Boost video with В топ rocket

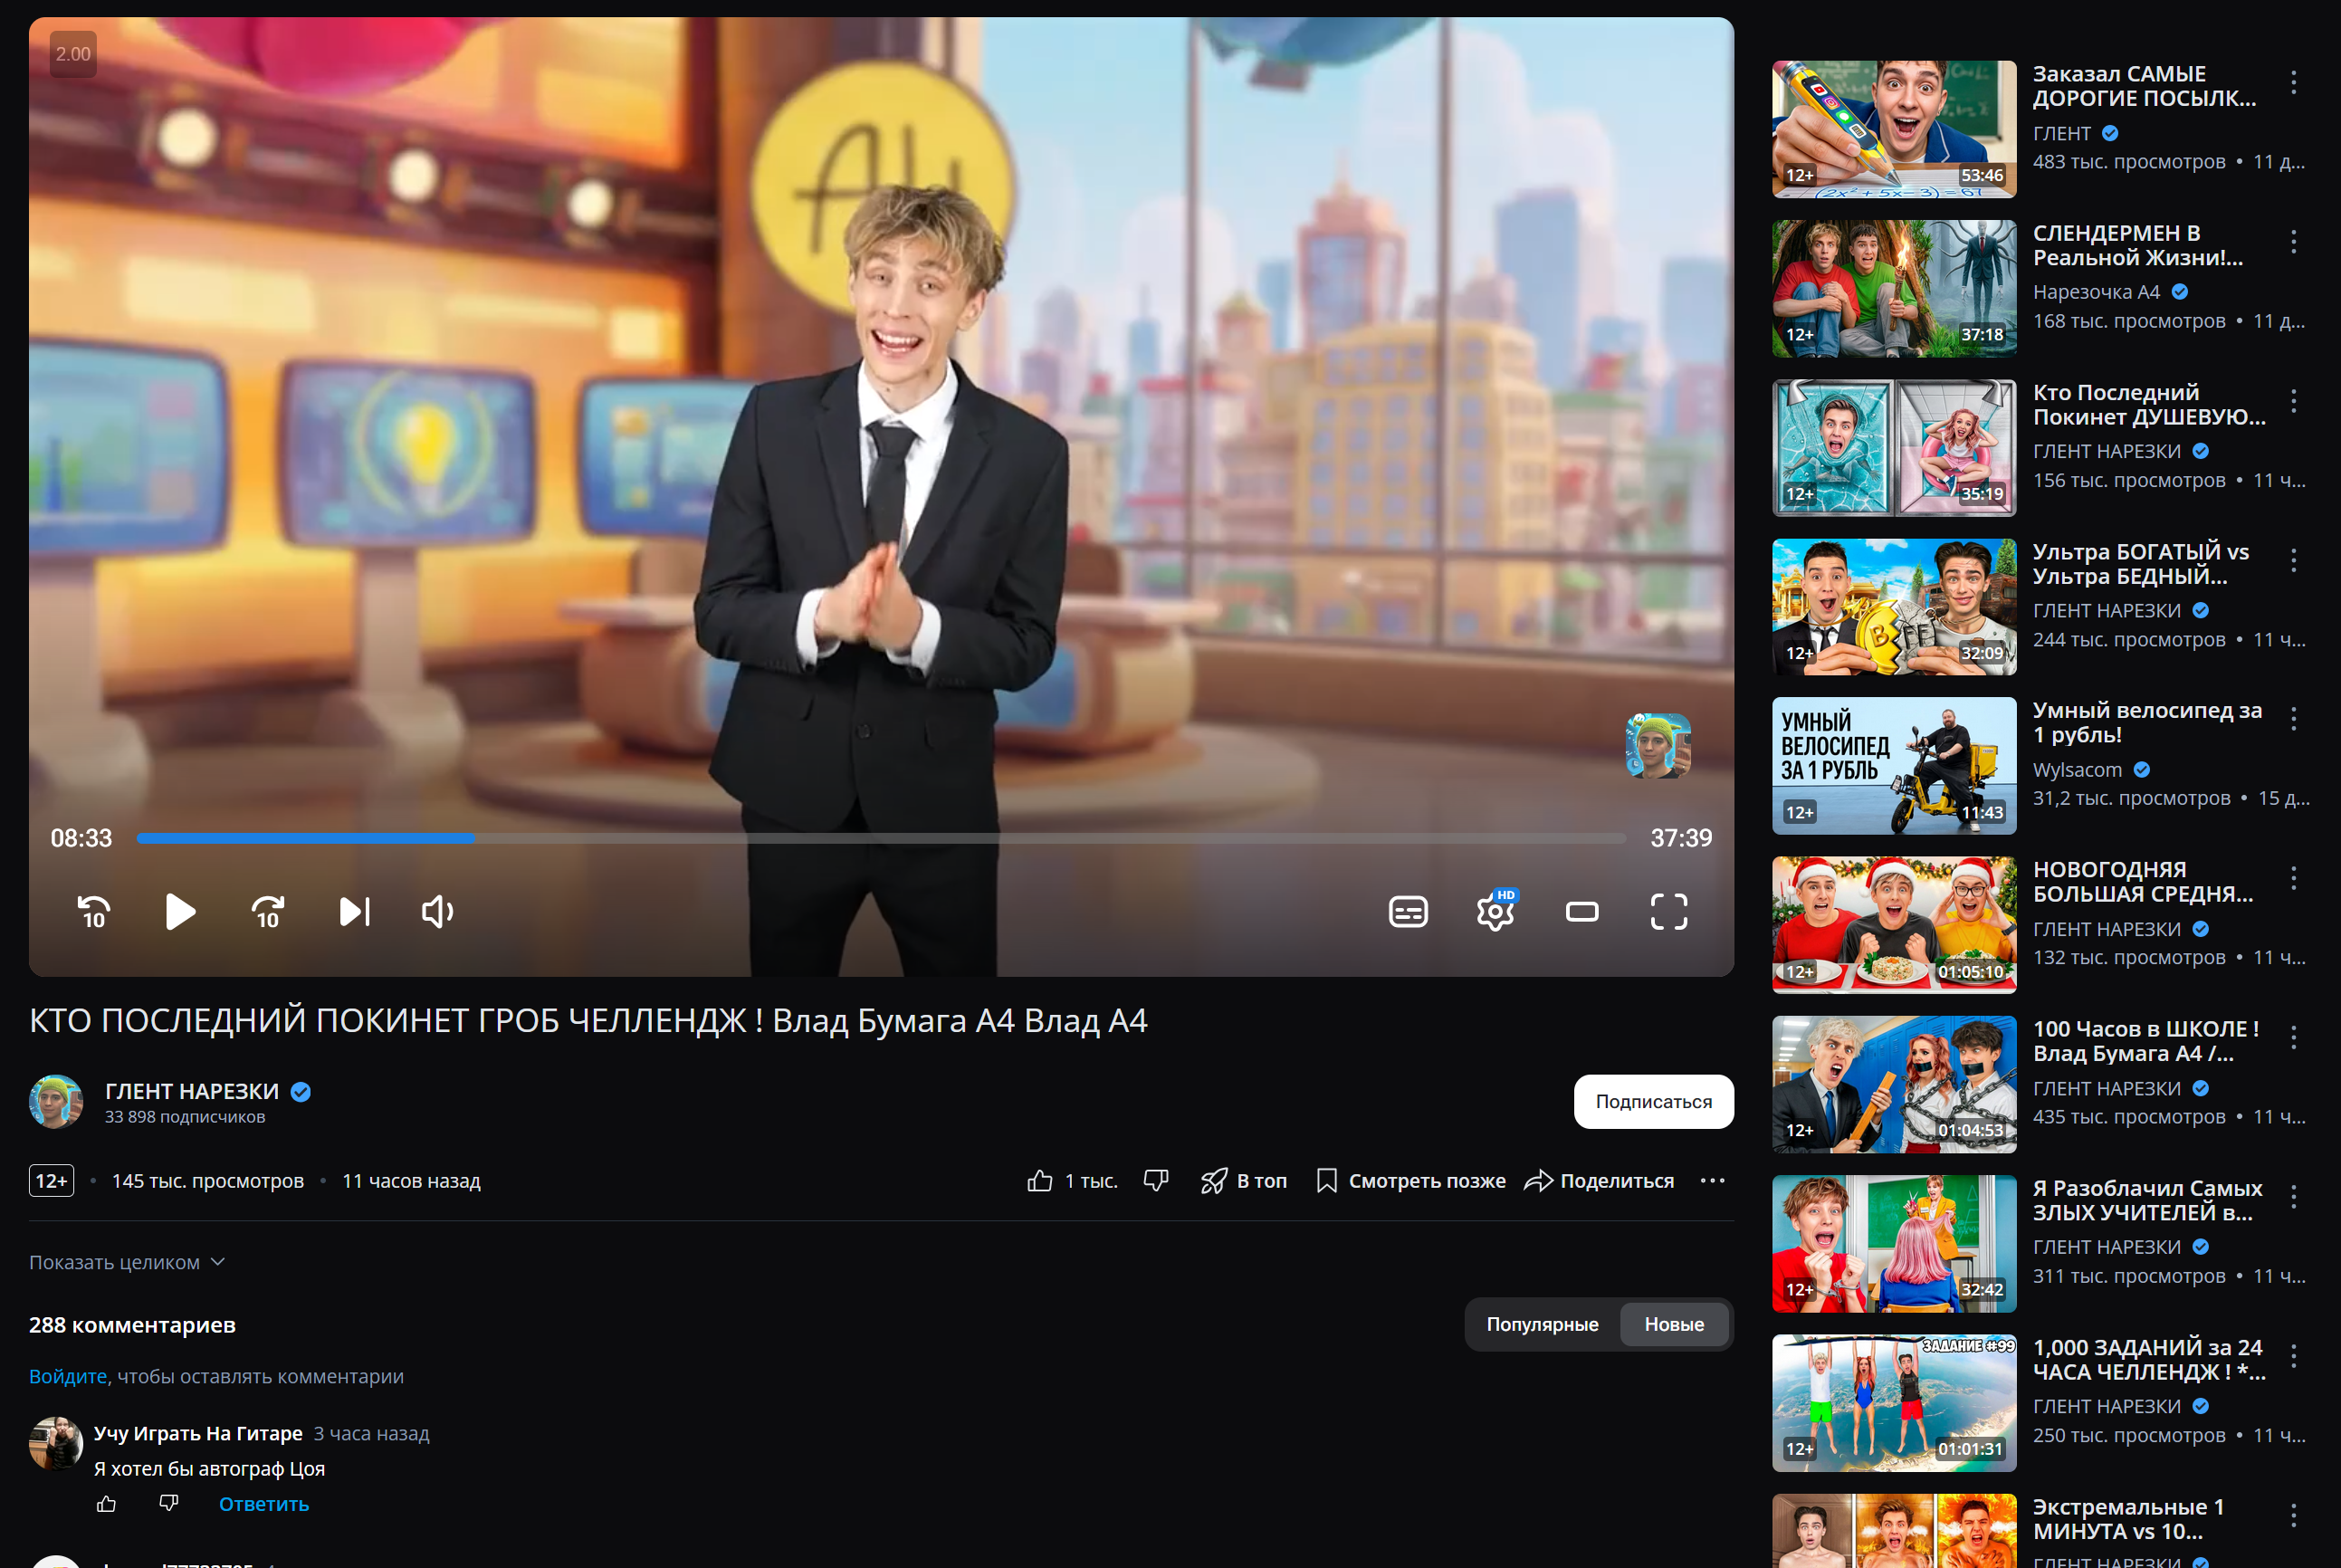1243,1181
